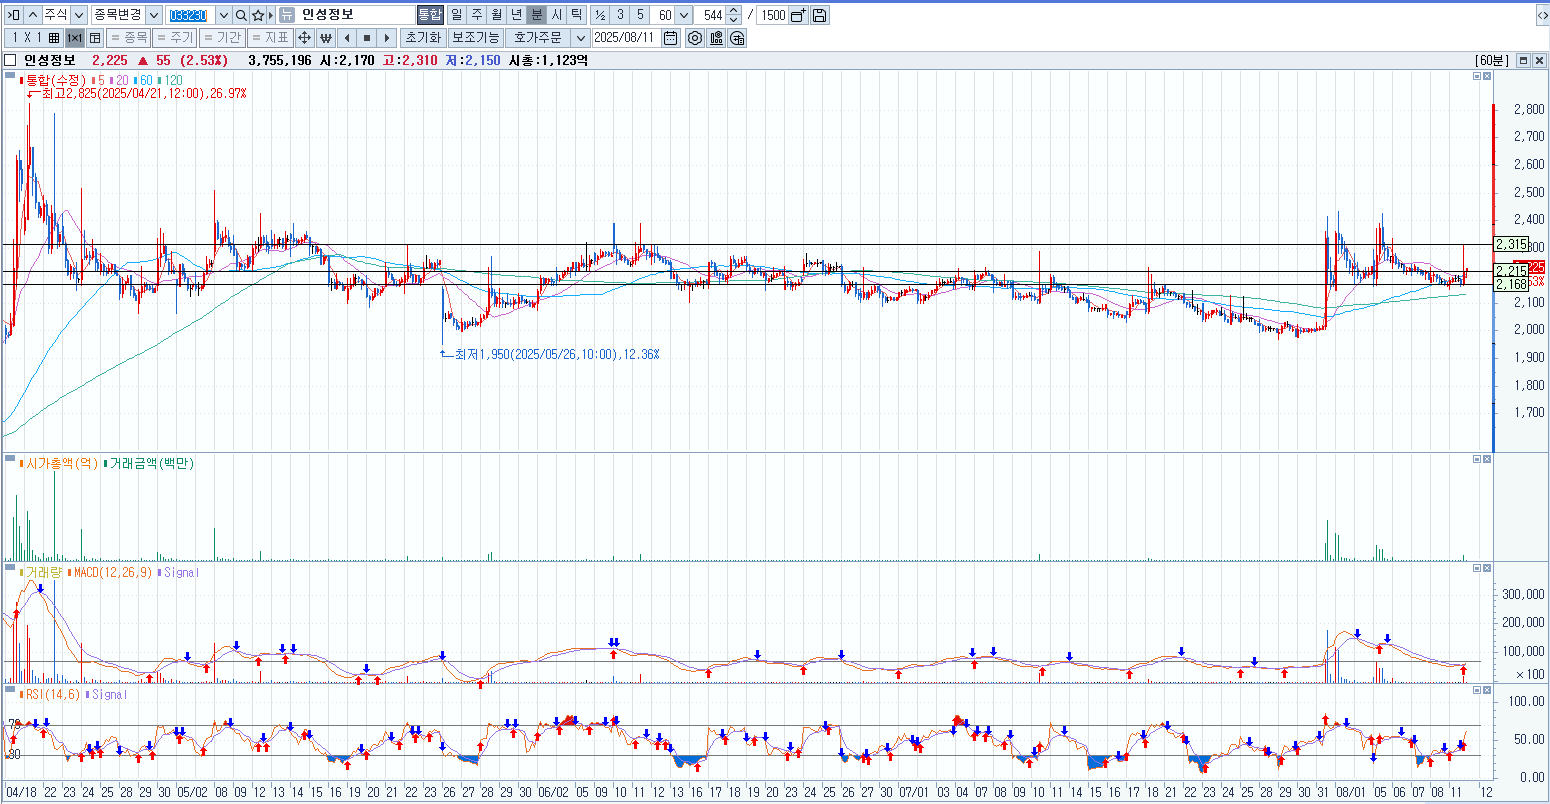Click the favorites star icon
This screenshot has width=1550, height=804.
[x=258, y=15]
